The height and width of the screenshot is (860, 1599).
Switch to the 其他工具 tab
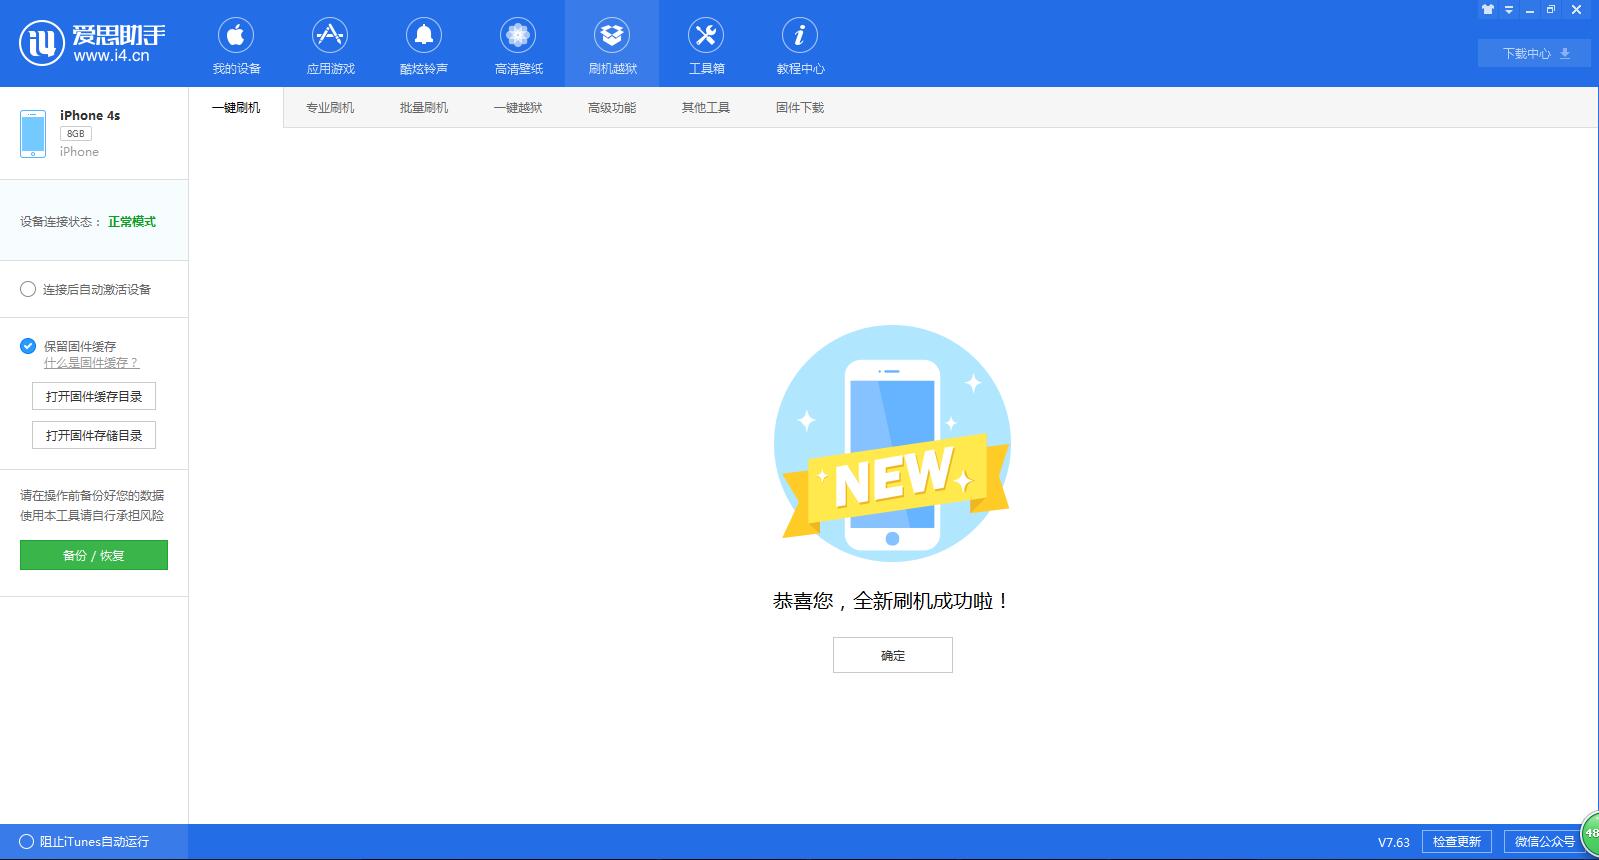click(706, 107)
